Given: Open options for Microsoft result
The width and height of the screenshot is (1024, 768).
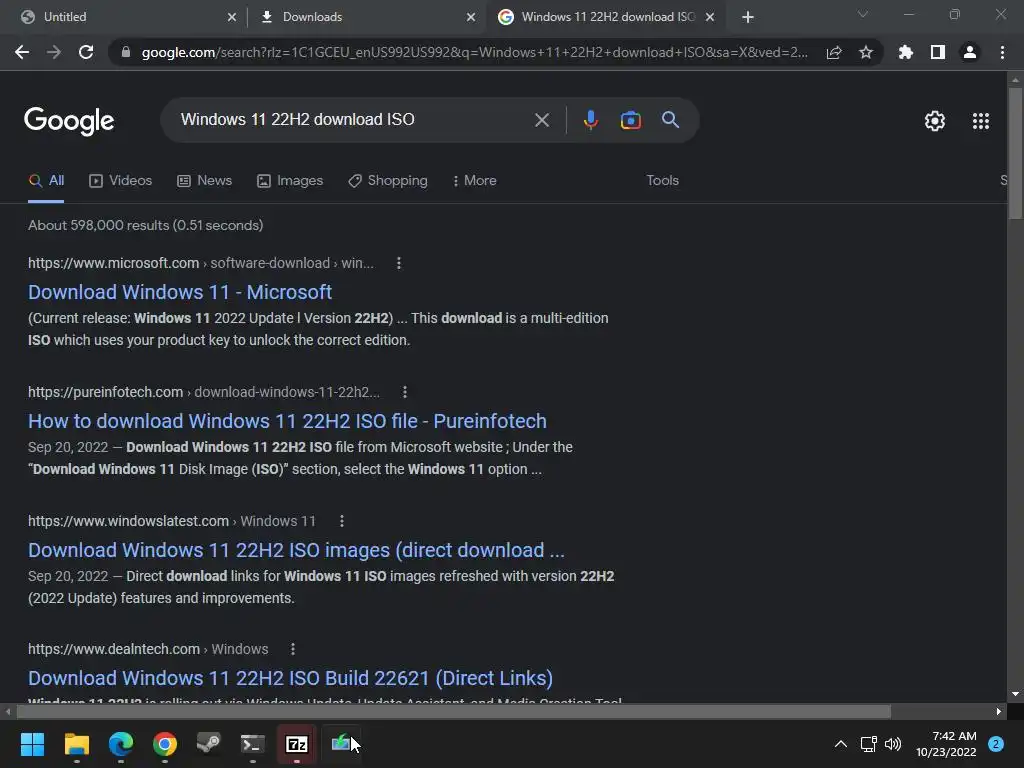Looking at the screenshot, I should tap(399, 263).
